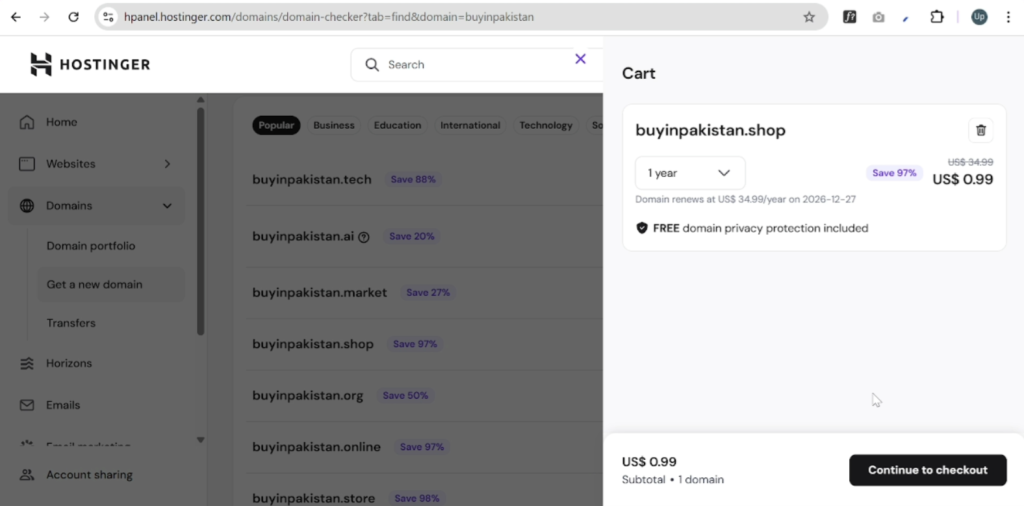This screenshot has width=1024, height=506.
Task: Reload the page in browser
Action: 73,17
